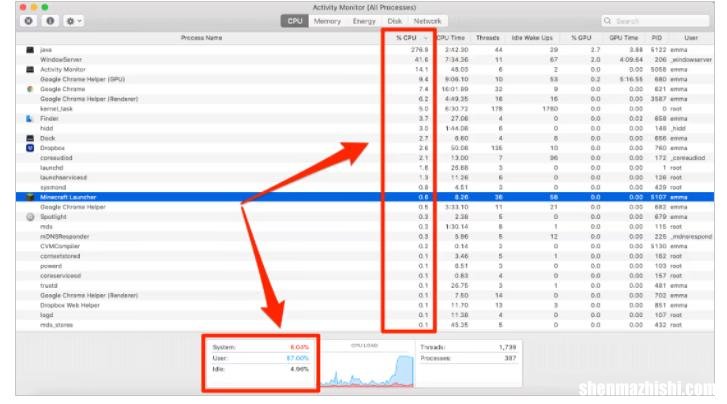Select the Finder process icon
This screenshot has width=727, height=404.
coord(30,119)
